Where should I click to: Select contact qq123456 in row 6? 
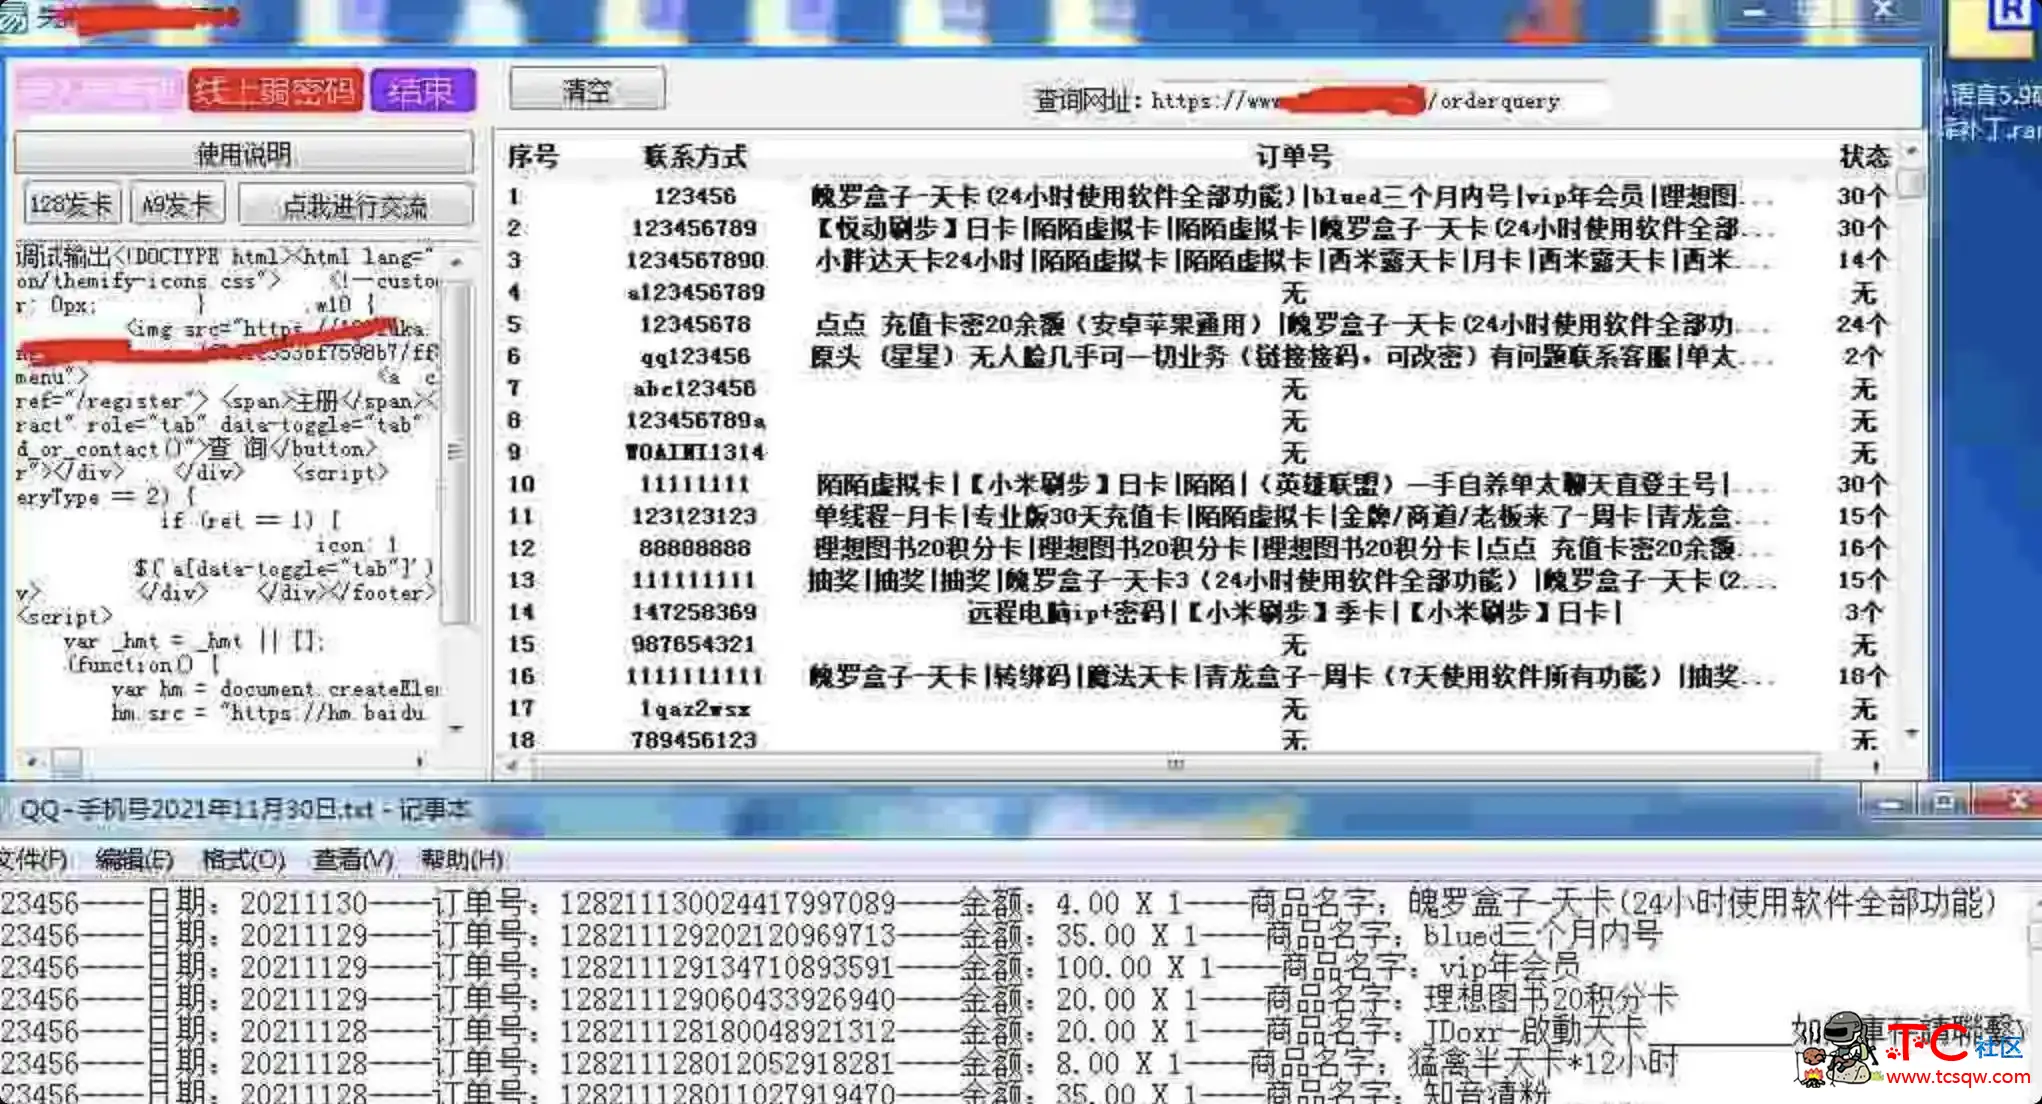pyautogui.click(x=695, y=356)
